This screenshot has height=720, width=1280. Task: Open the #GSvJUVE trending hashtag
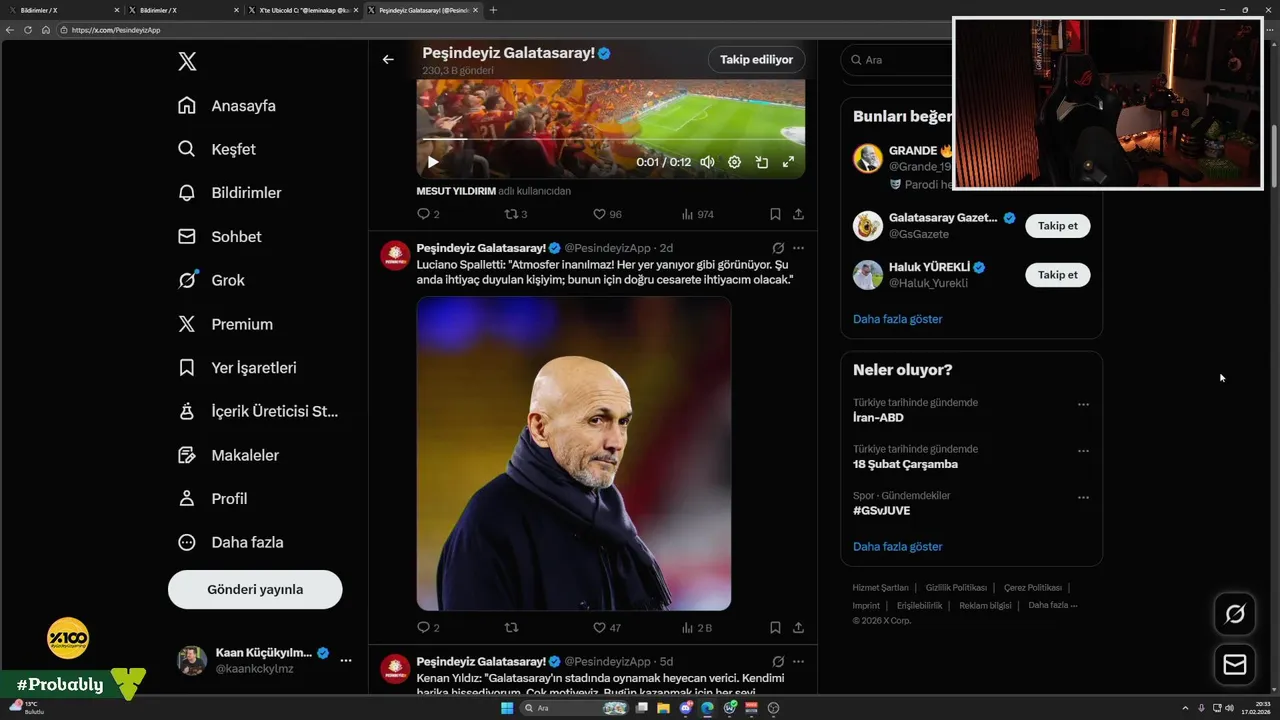881,511
